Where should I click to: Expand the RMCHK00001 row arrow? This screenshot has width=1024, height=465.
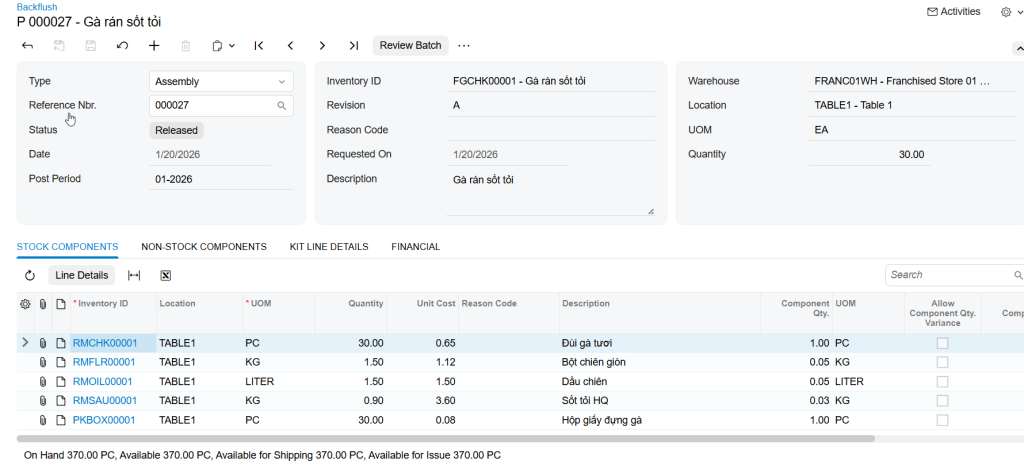coord(25,343)
